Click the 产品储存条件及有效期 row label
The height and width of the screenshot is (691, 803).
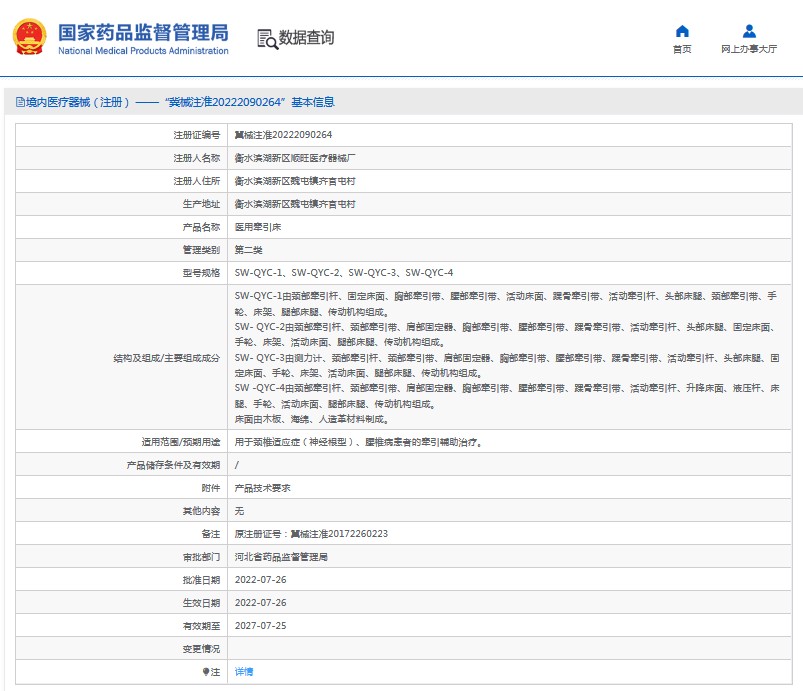click(x=173, y=465)
